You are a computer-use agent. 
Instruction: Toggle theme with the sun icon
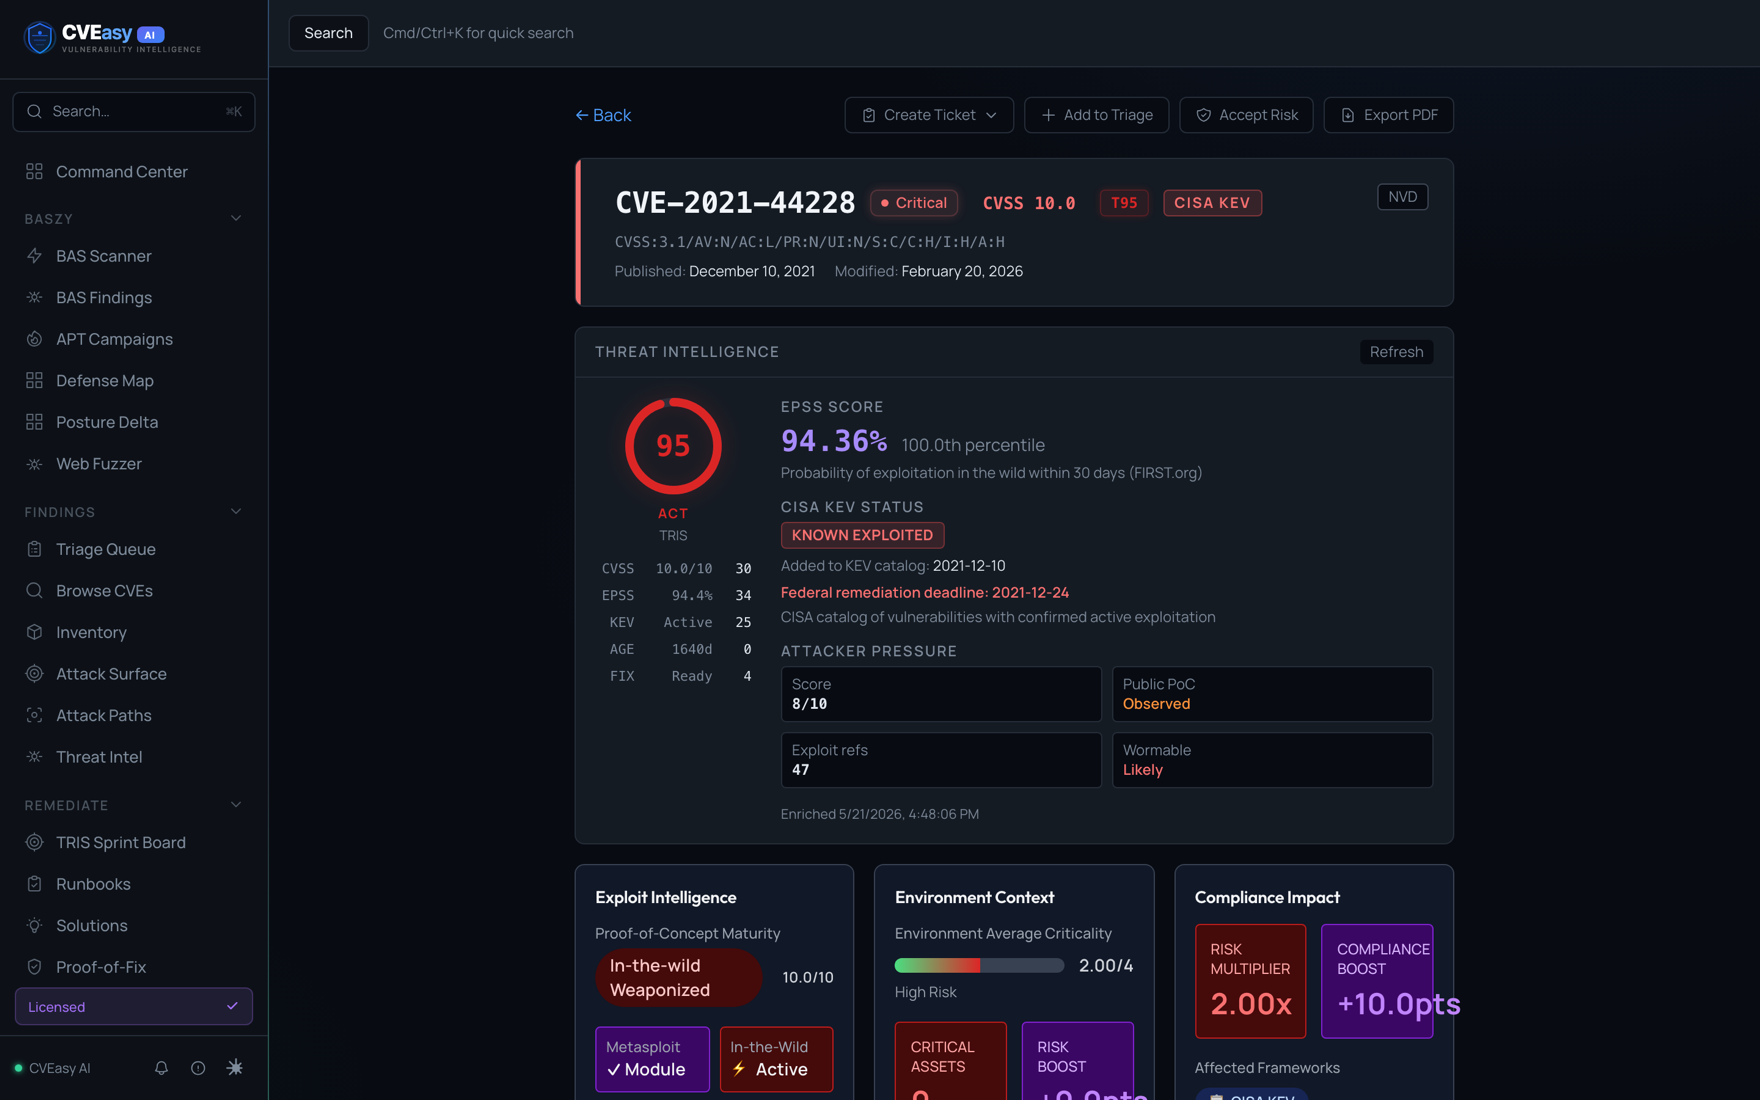tap(235, 1068)
